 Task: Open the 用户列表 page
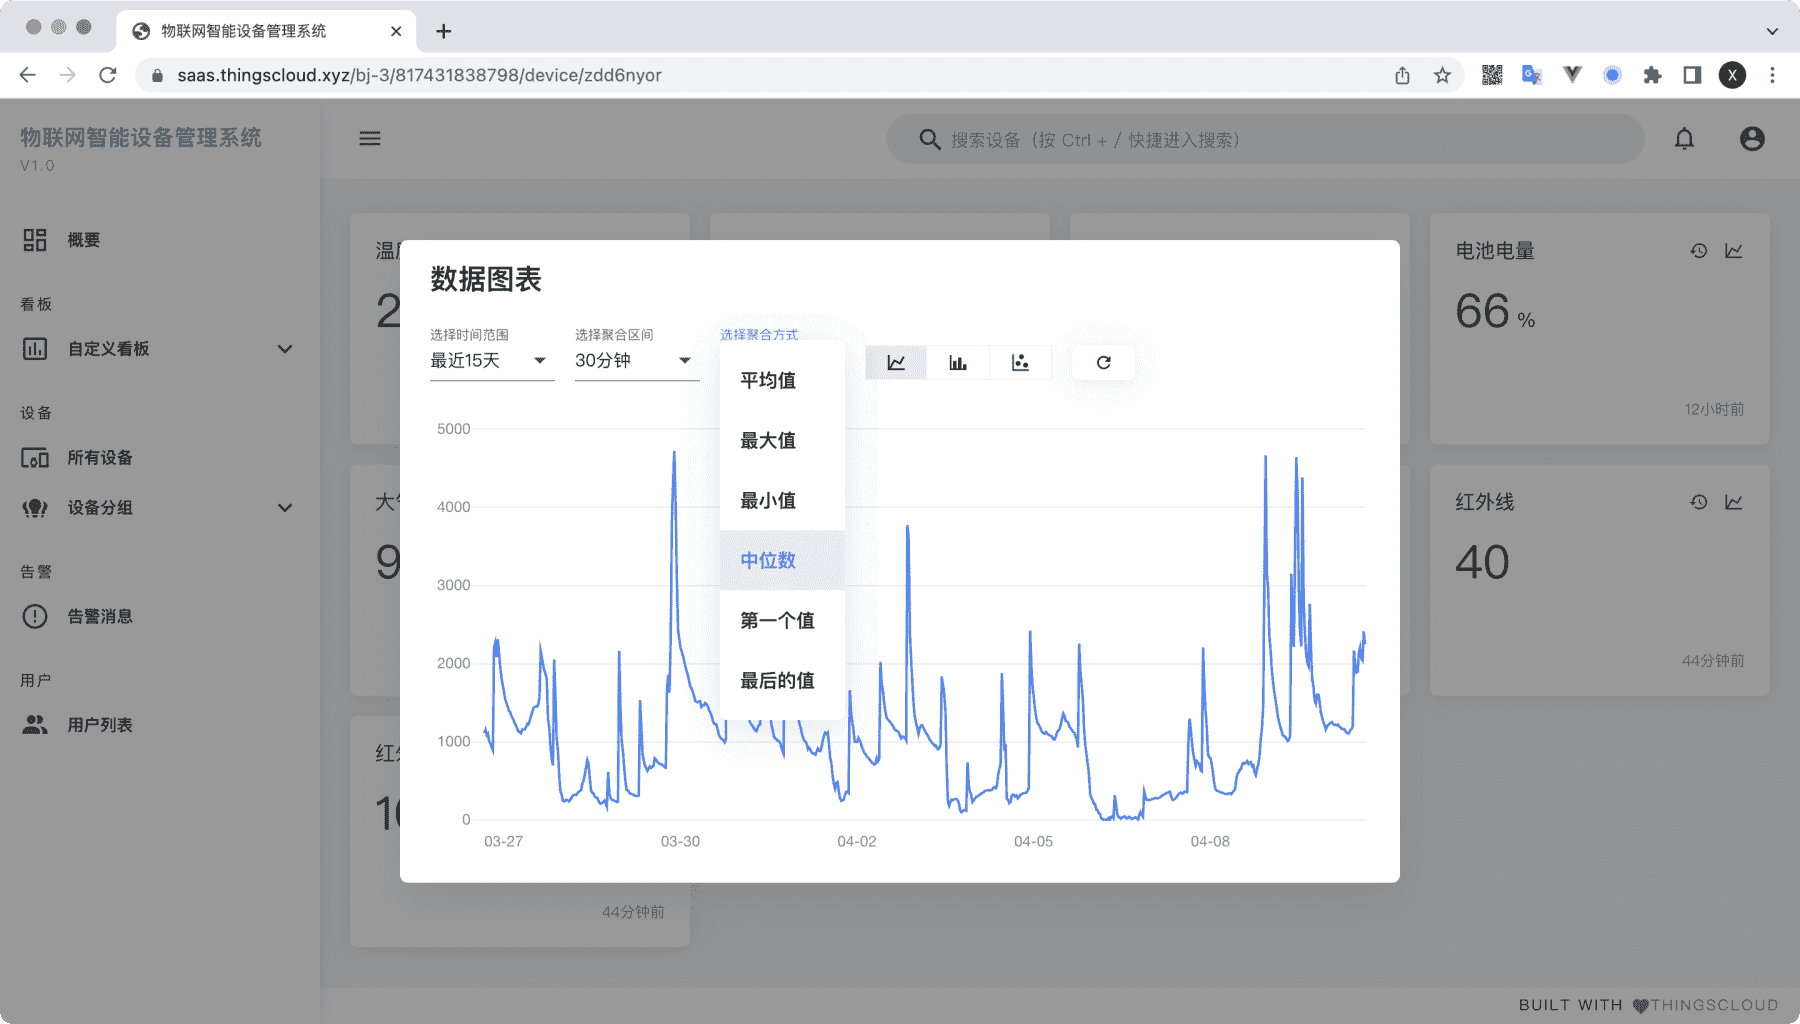pyautogui.click(x=100, y=724)
